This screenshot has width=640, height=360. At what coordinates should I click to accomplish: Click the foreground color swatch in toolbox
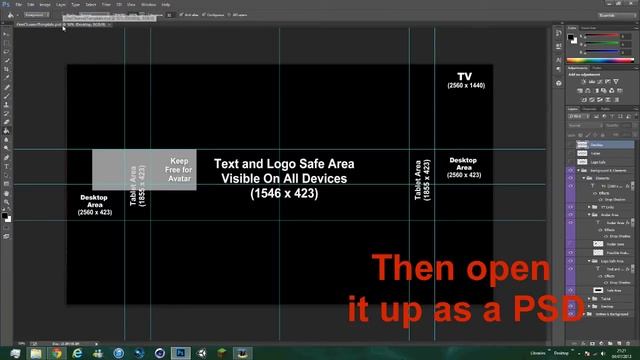click(4, 216)
